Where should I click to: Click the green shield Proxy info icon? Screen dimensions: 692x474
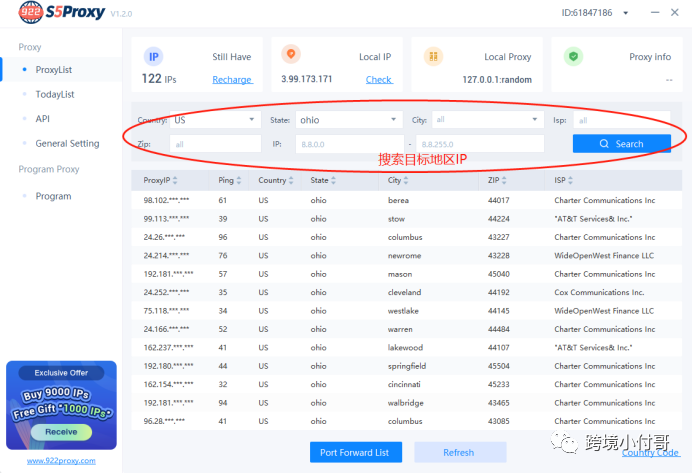pyautogui.click(x=573, y=56)
